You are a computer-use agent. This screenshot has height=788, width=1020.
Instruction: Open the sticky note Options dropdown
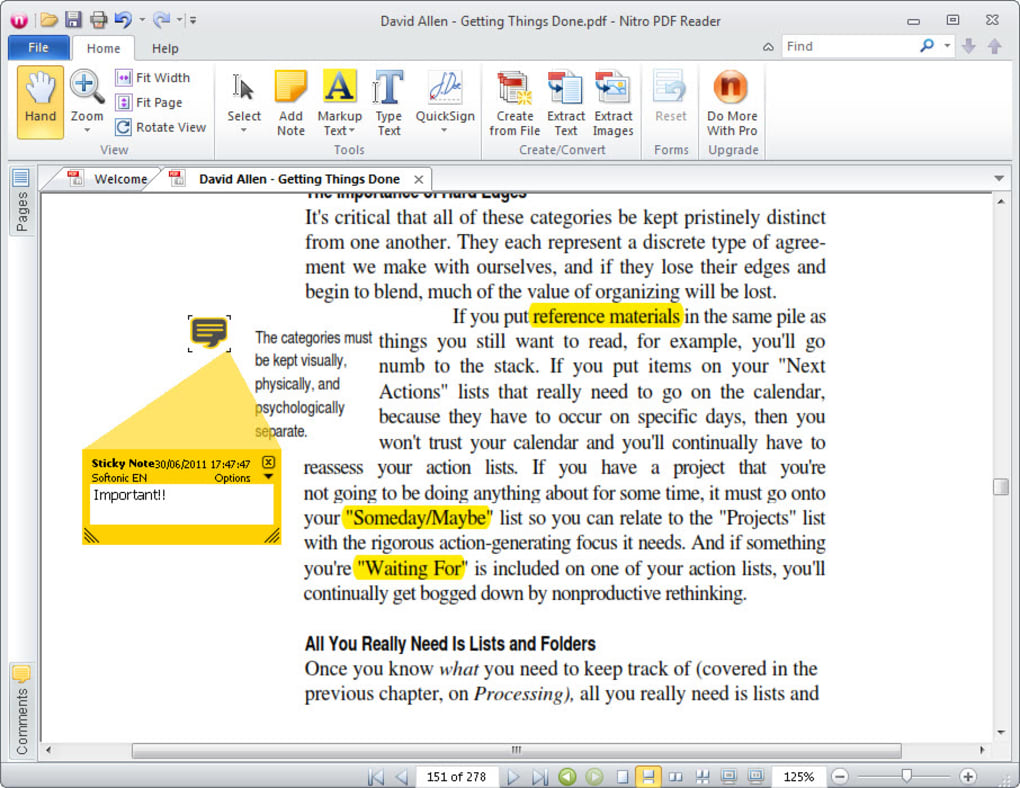coord(232,478)
